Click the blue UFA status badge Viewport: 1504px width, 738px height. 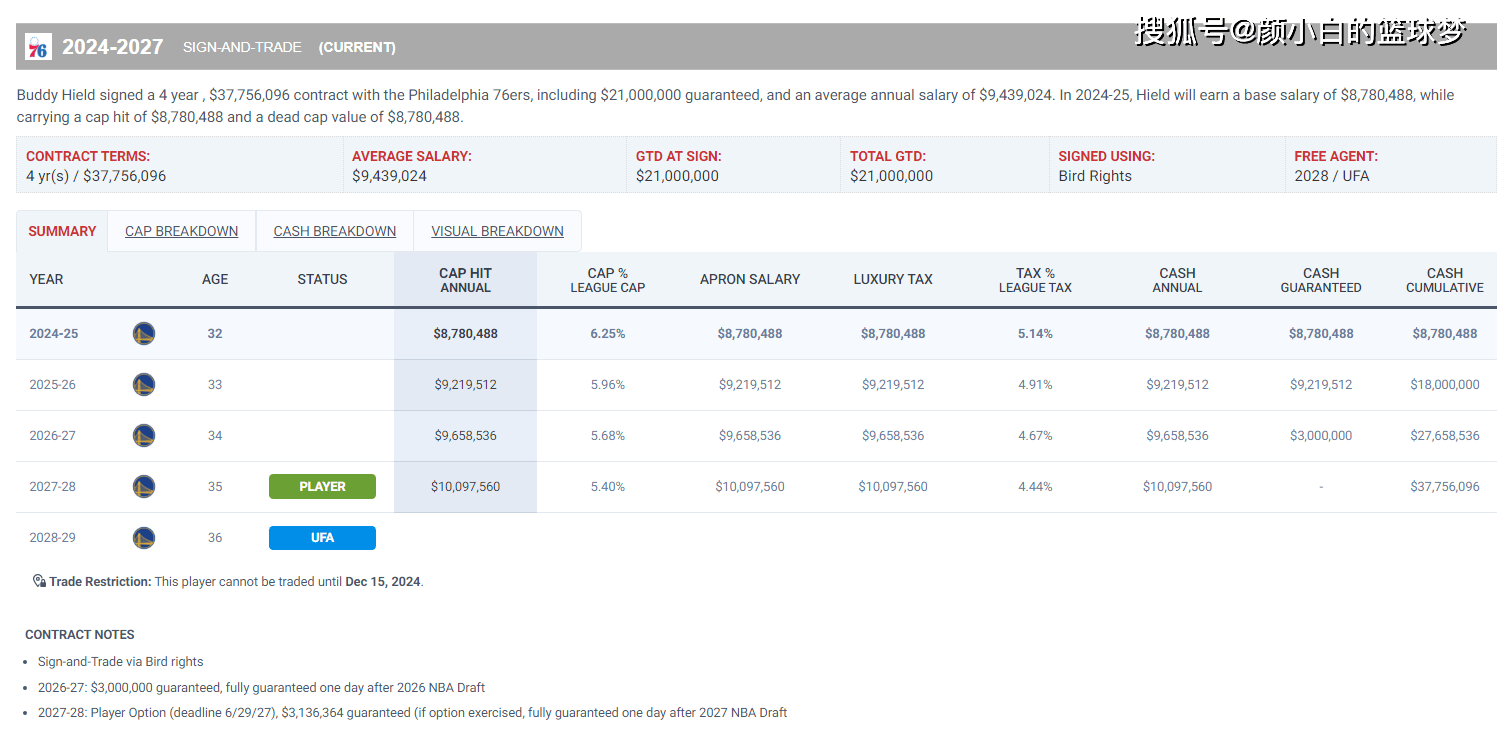click(x=322, y=538)
